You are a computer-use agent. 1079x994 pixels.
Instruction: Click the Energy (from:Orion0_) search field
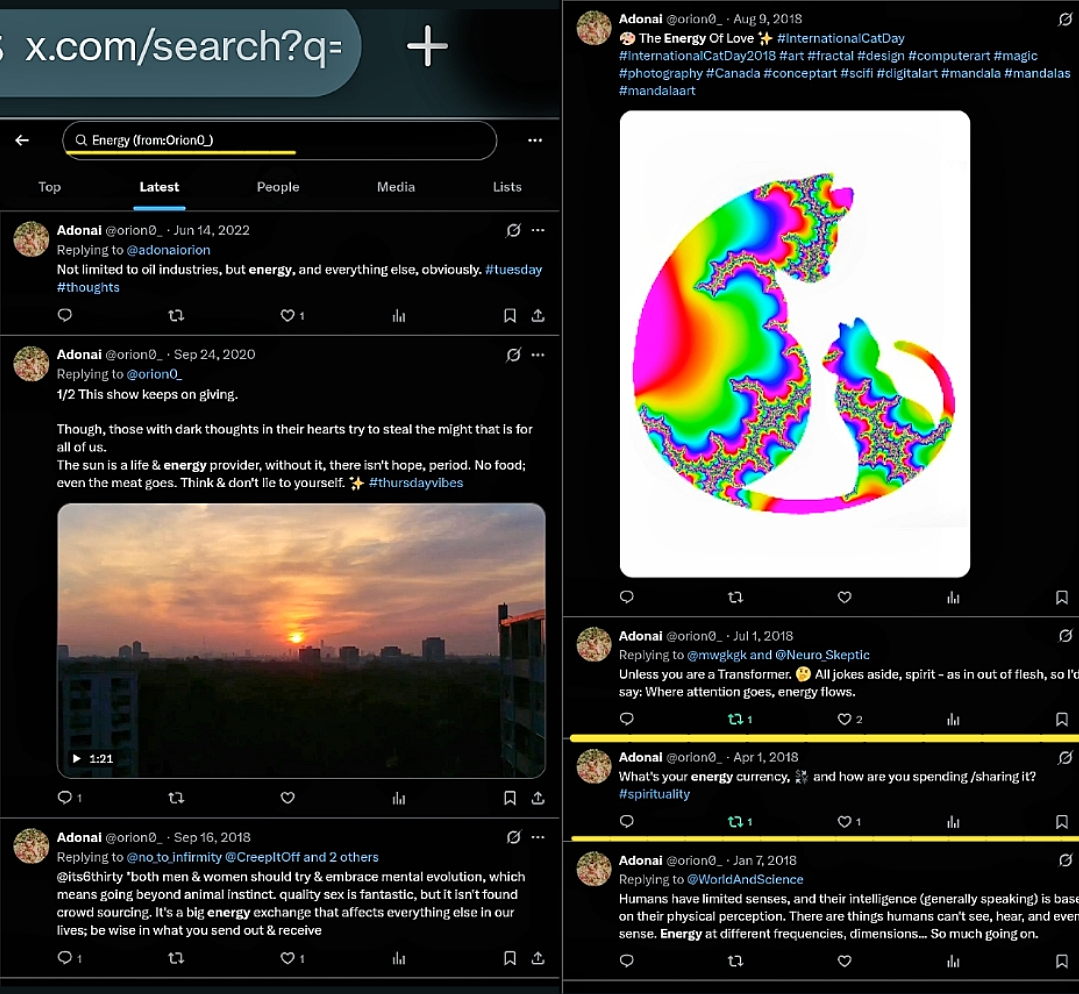tap(280, 141)
